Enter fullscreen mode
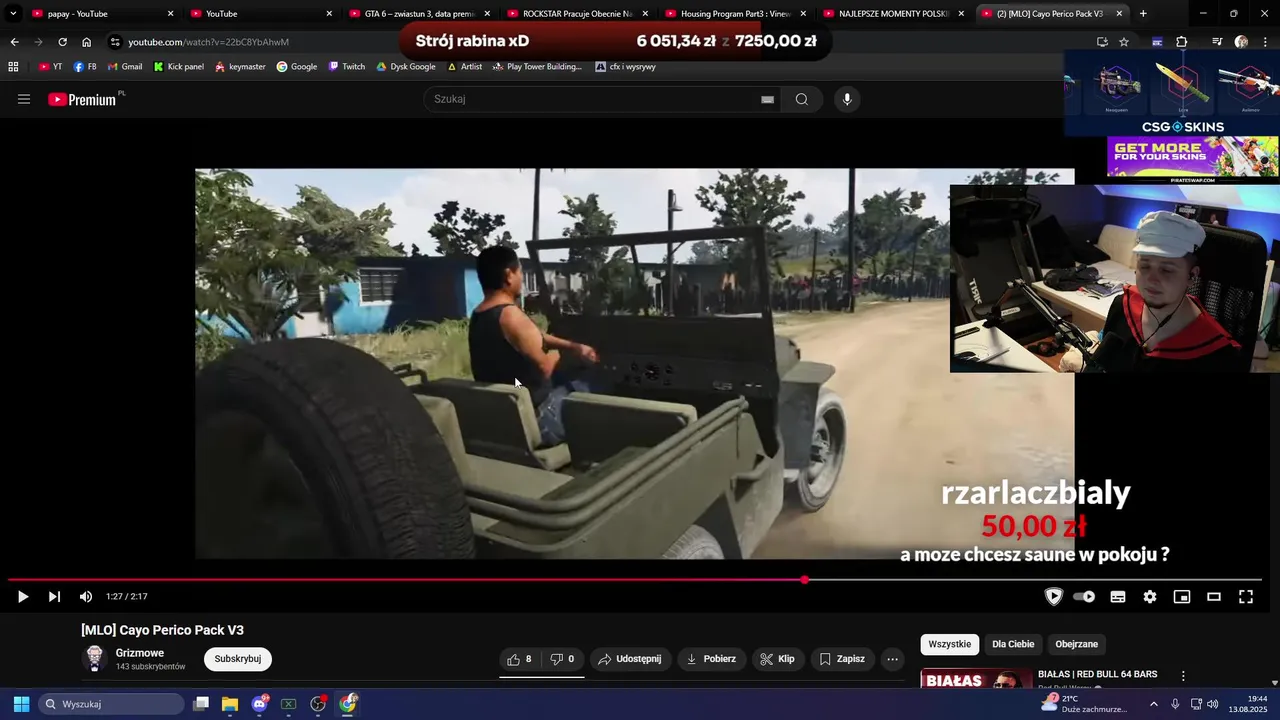Image resolution: width=1280 pixels, height=720 pixels. 1246,597
